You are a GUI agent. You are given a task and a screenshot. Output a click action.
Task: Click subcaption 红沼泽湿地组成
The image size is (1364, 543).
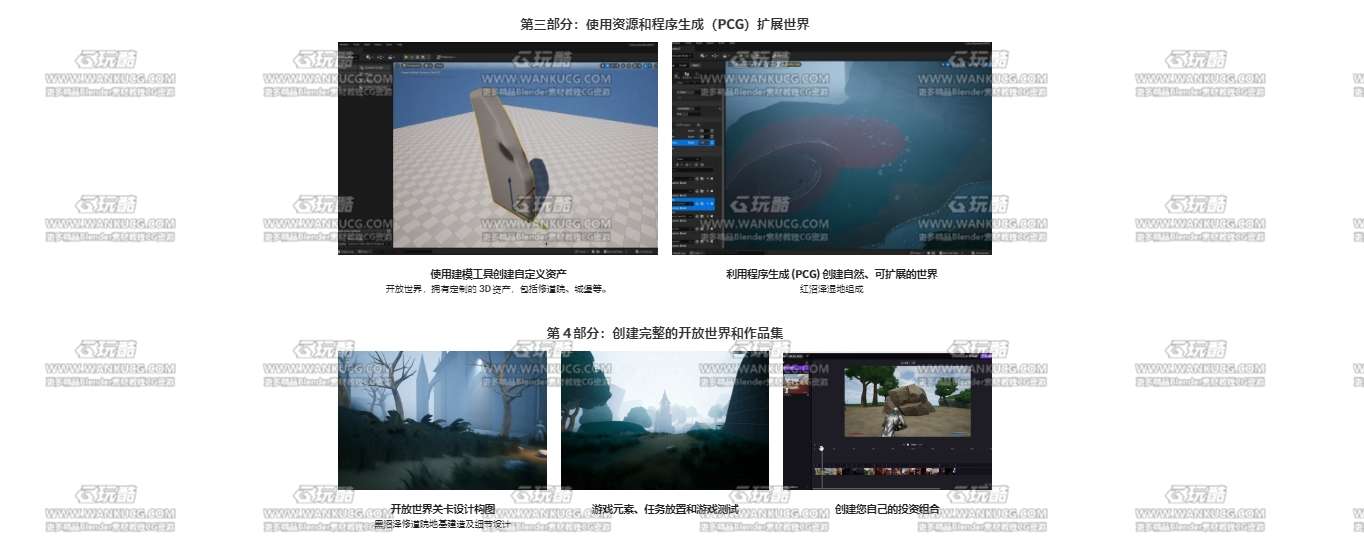[x=832, y=289]
